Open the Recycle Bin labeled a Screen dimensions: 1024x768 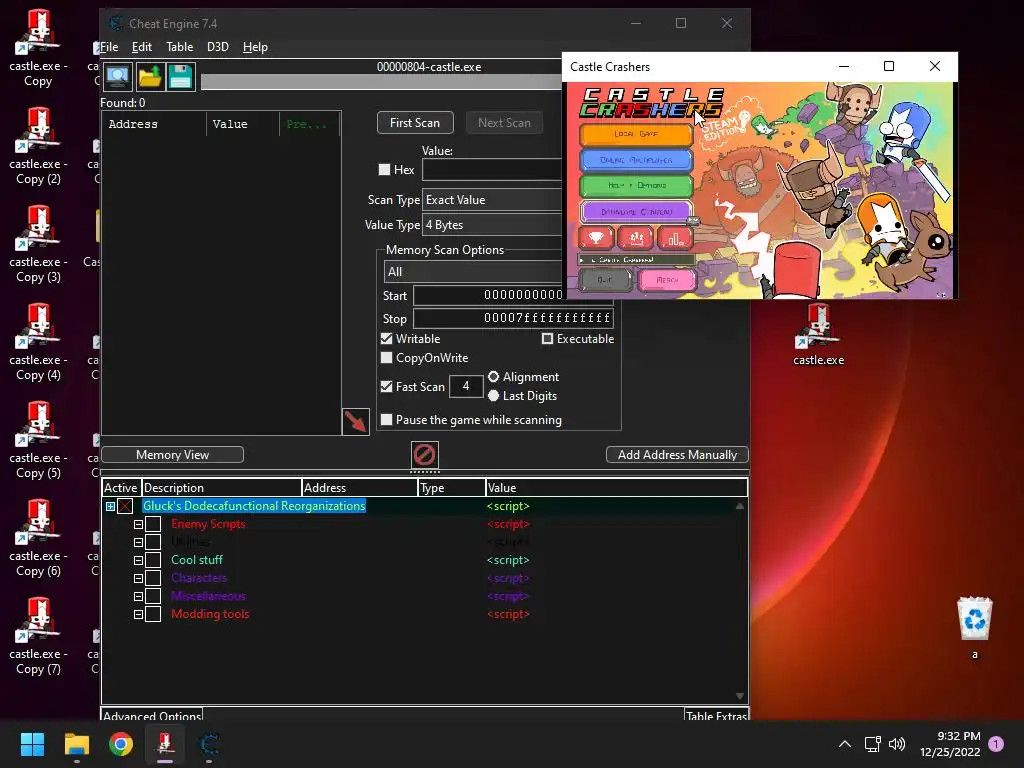(974, 628)
